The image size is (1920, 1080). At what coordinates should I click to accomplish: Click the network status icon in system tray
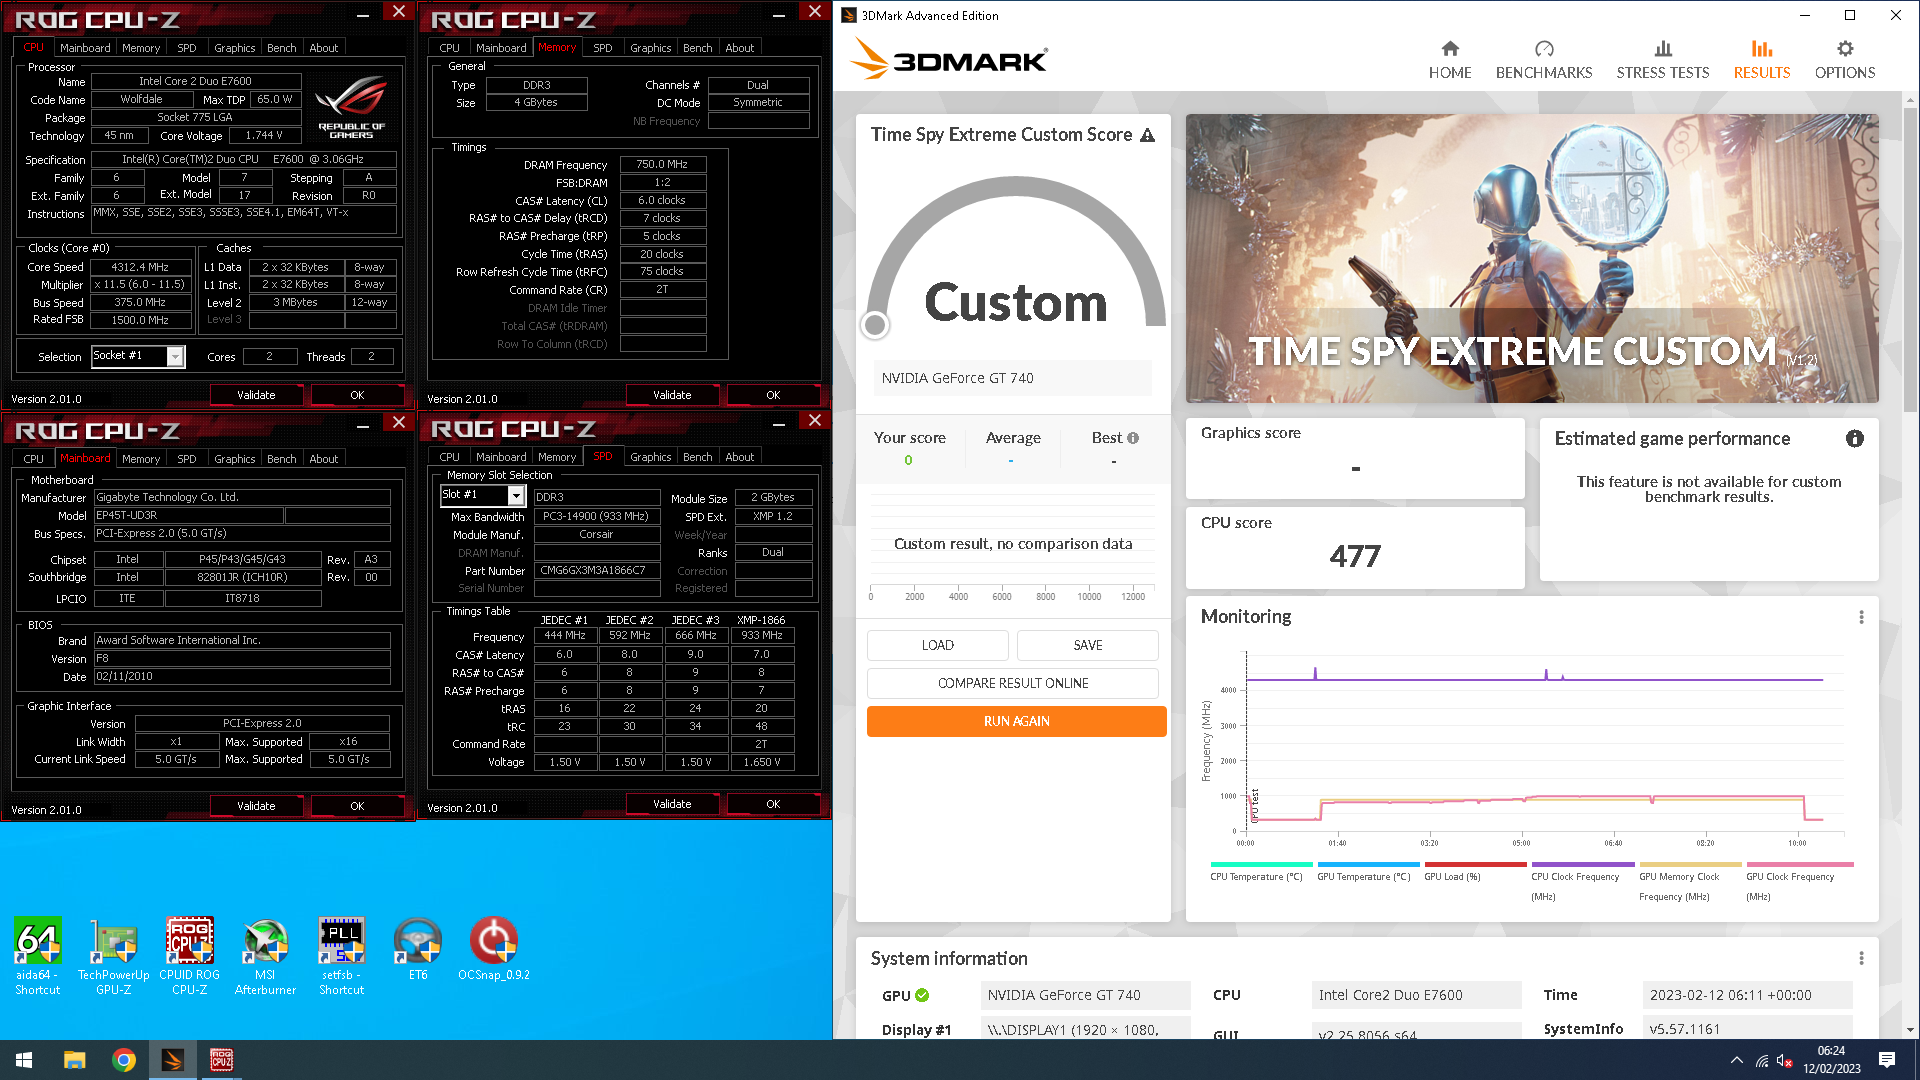[1761, 1060]
